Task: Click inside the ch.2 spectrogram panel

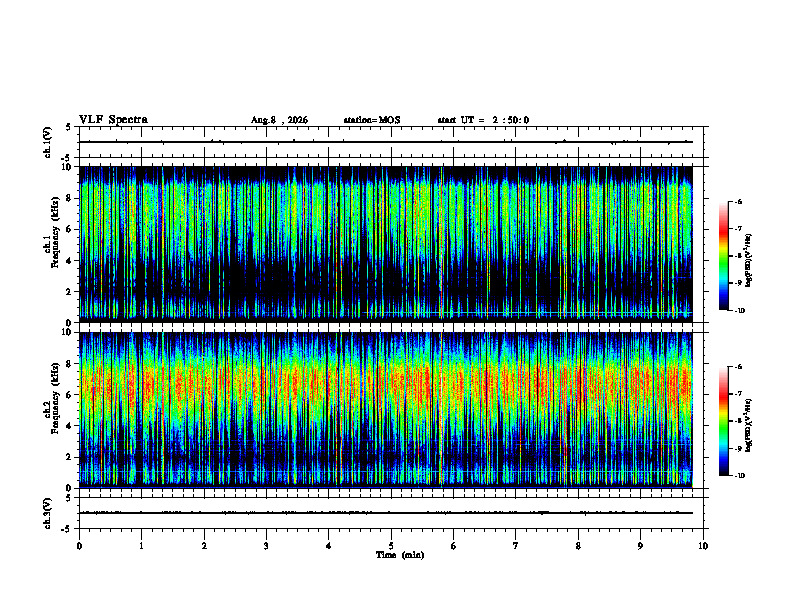Action: pyautogui.click(x=386, y=409)
